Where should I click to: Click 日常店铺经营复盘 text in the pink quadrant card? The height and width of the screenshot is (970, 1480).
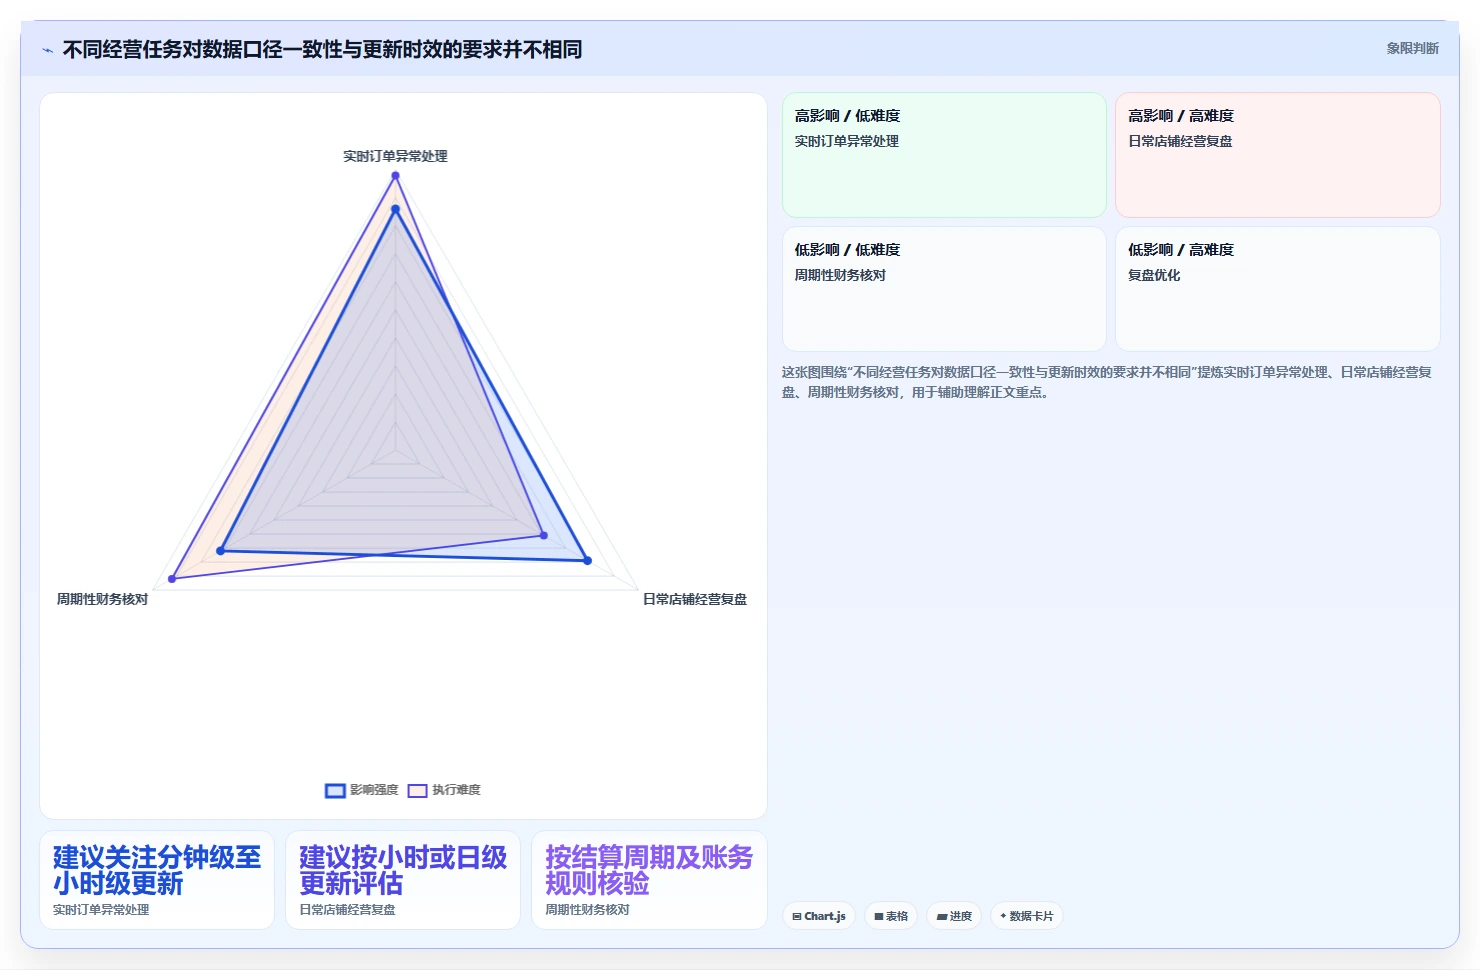pos(1180,141)
